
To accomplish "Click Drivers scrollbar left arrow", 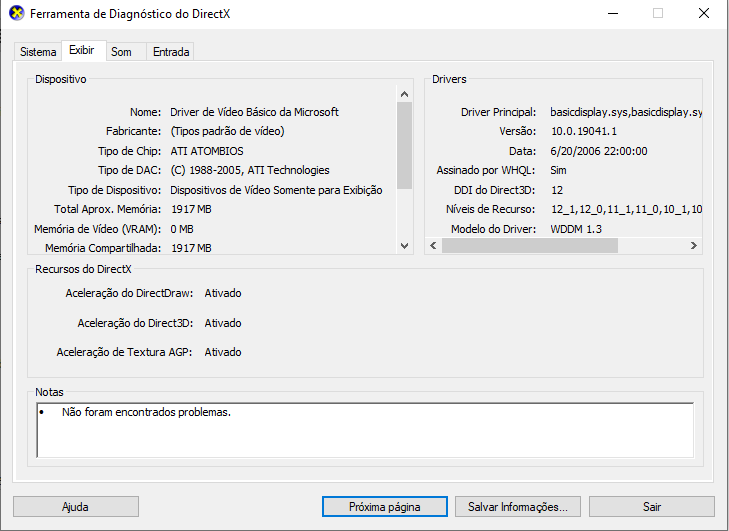I will tap(433, 246).
